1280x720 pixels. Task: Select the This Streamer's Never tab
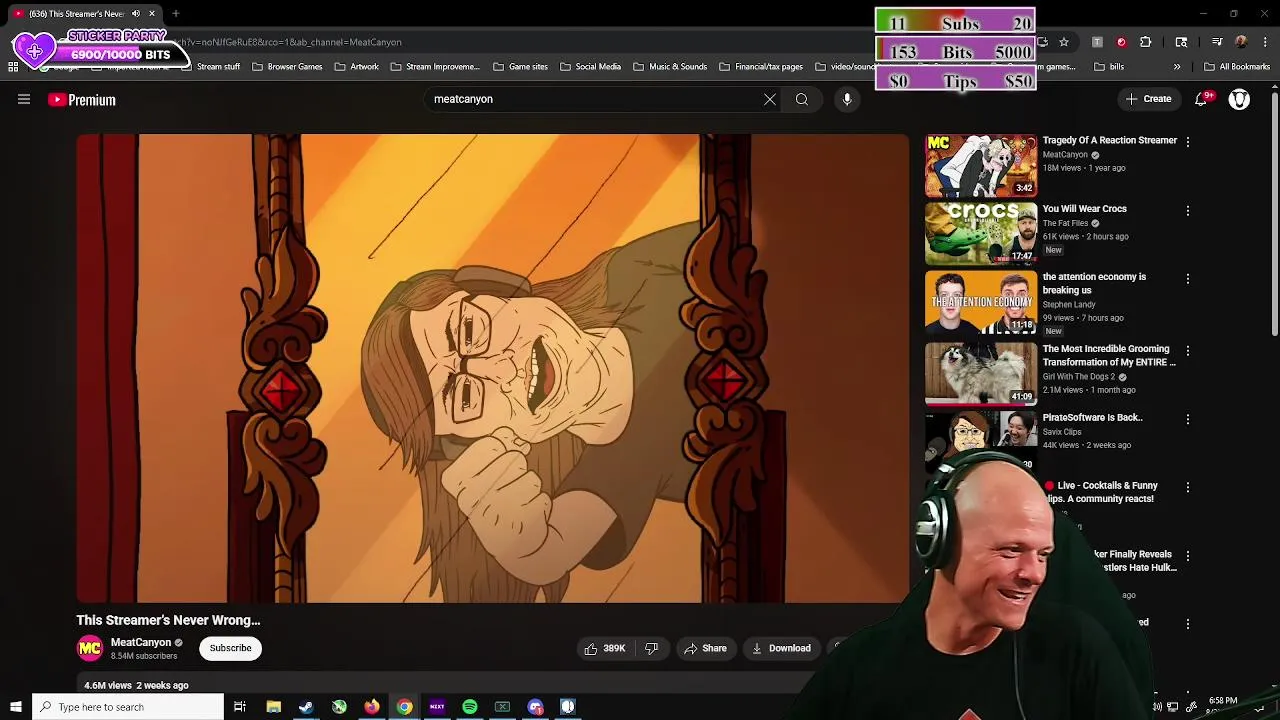point(84,14)
